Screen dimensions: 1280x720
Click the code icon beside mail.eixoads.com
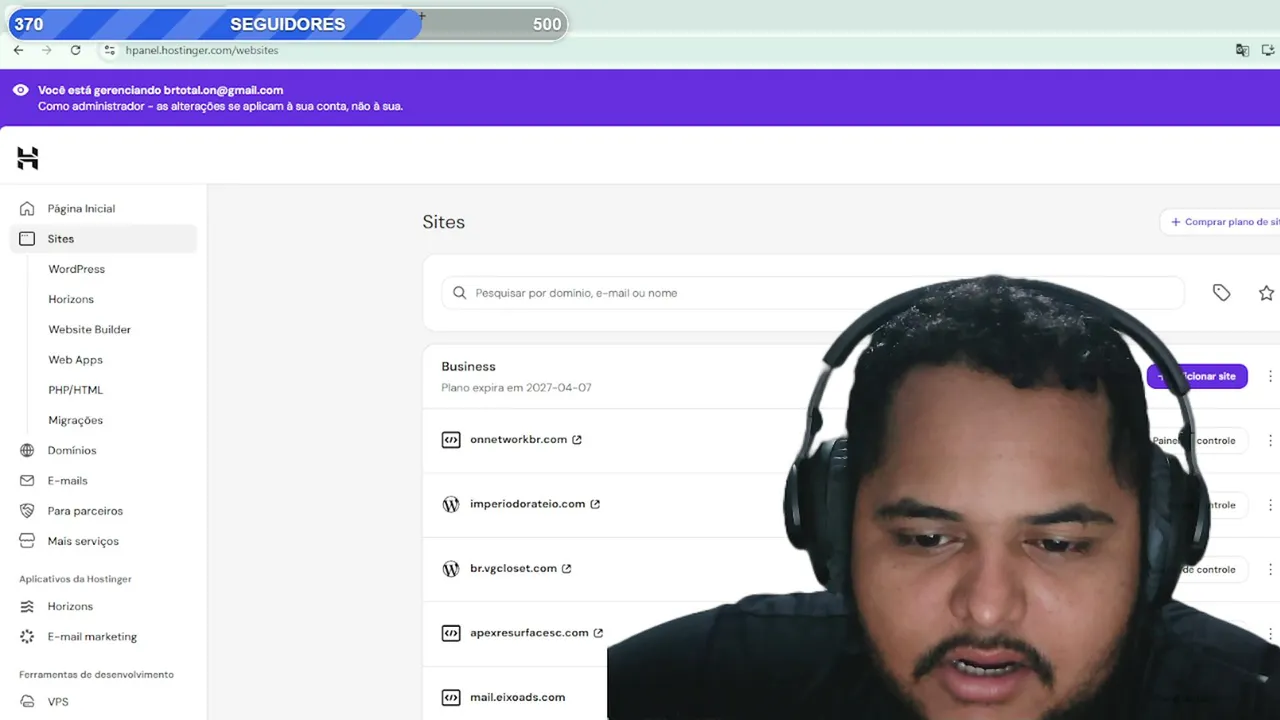tap(451, 697)
